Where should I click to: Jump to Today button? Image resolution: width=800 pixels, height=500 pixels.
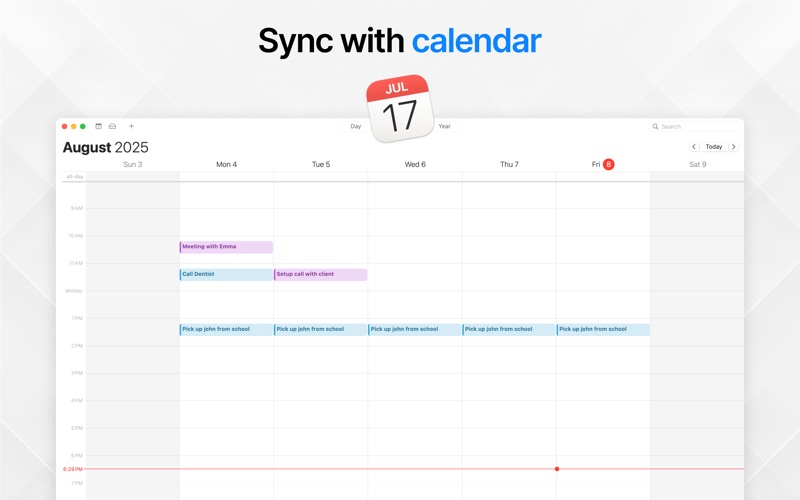coord(714,147)
